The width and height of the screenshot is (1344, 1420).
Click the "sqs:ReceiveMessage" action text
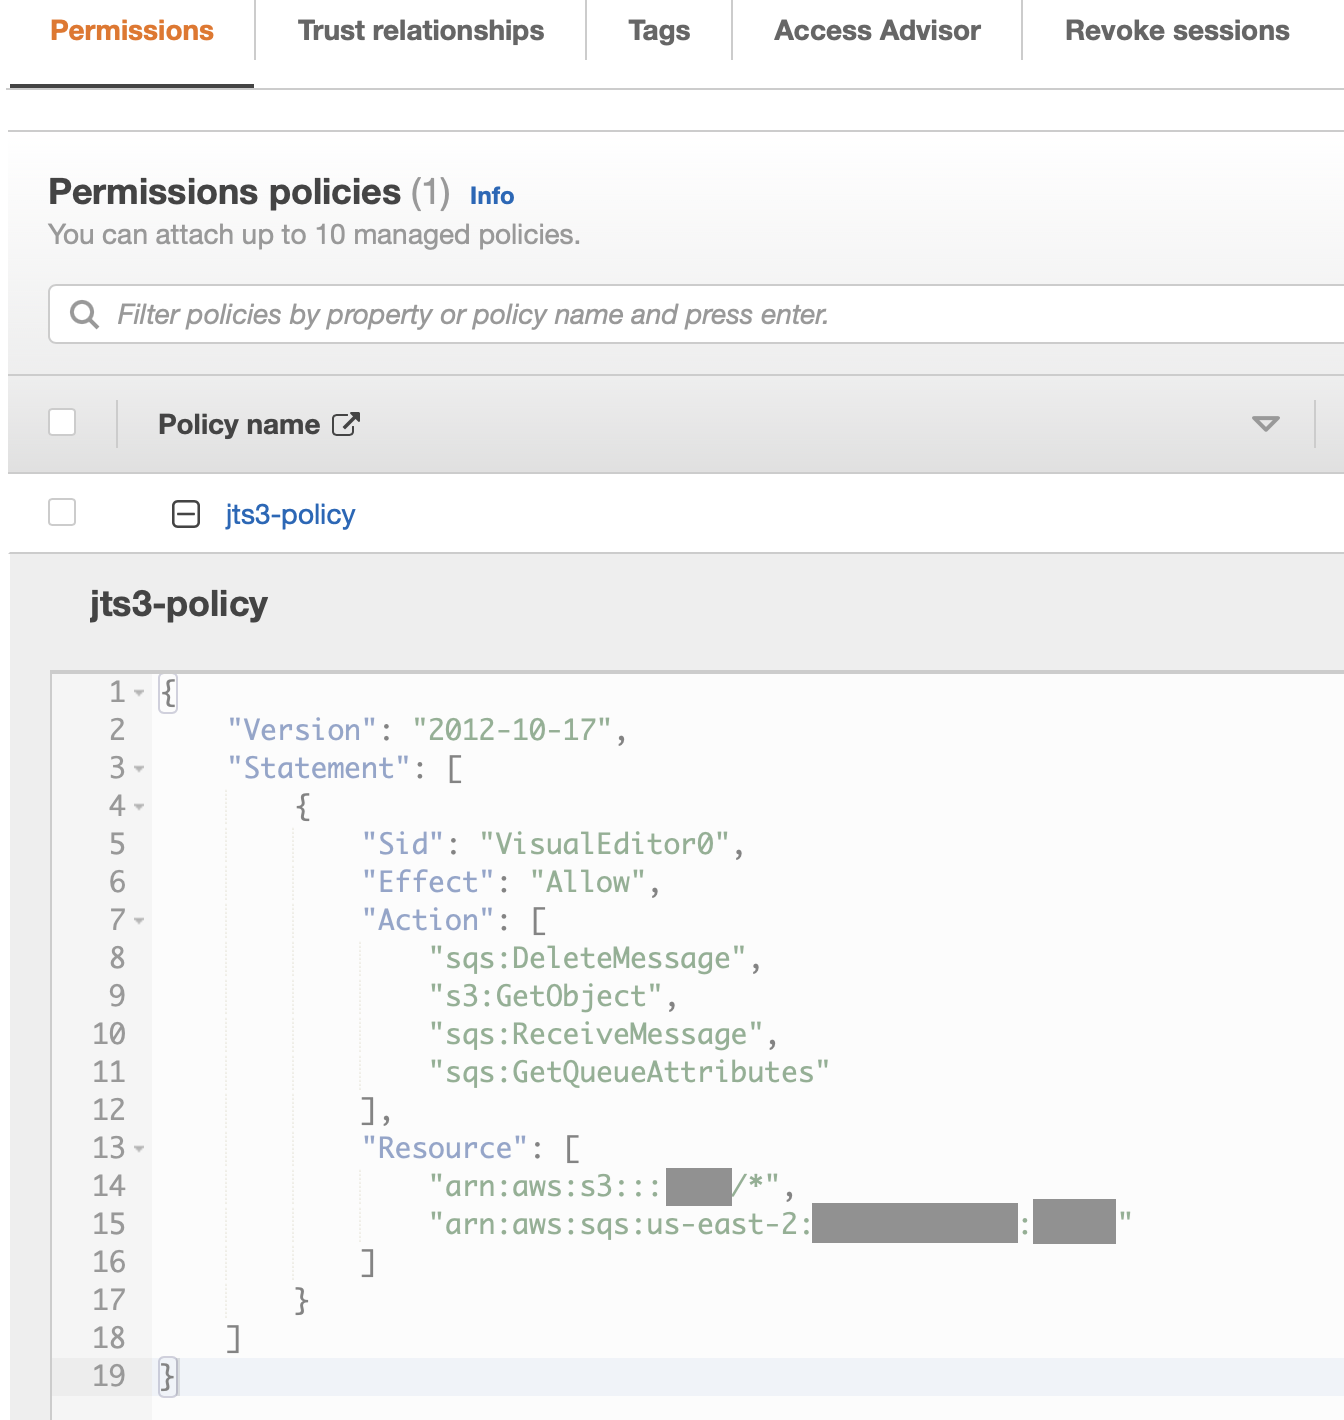click(x=596, y=1034)
